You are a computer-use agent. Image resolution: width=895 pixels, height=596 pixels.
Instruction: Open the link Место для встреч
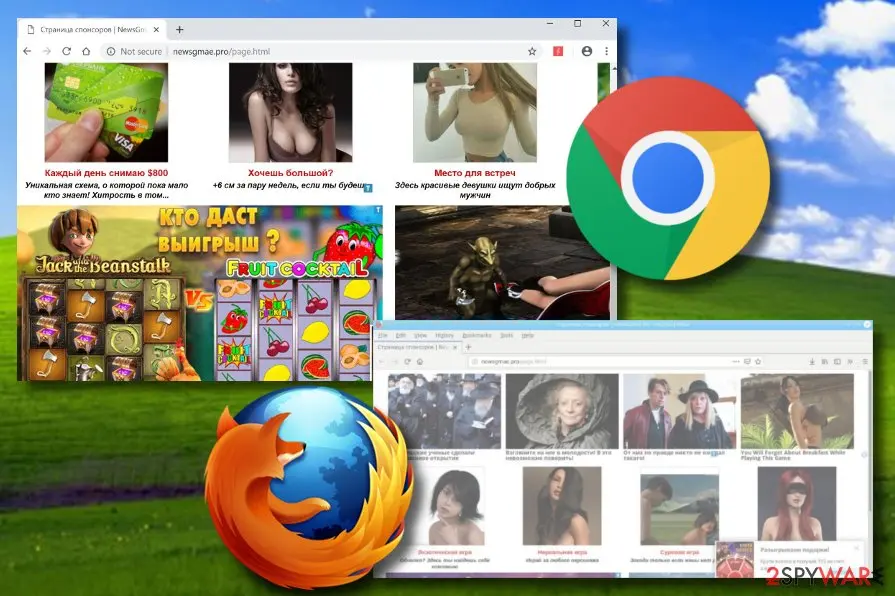point(474,172)
